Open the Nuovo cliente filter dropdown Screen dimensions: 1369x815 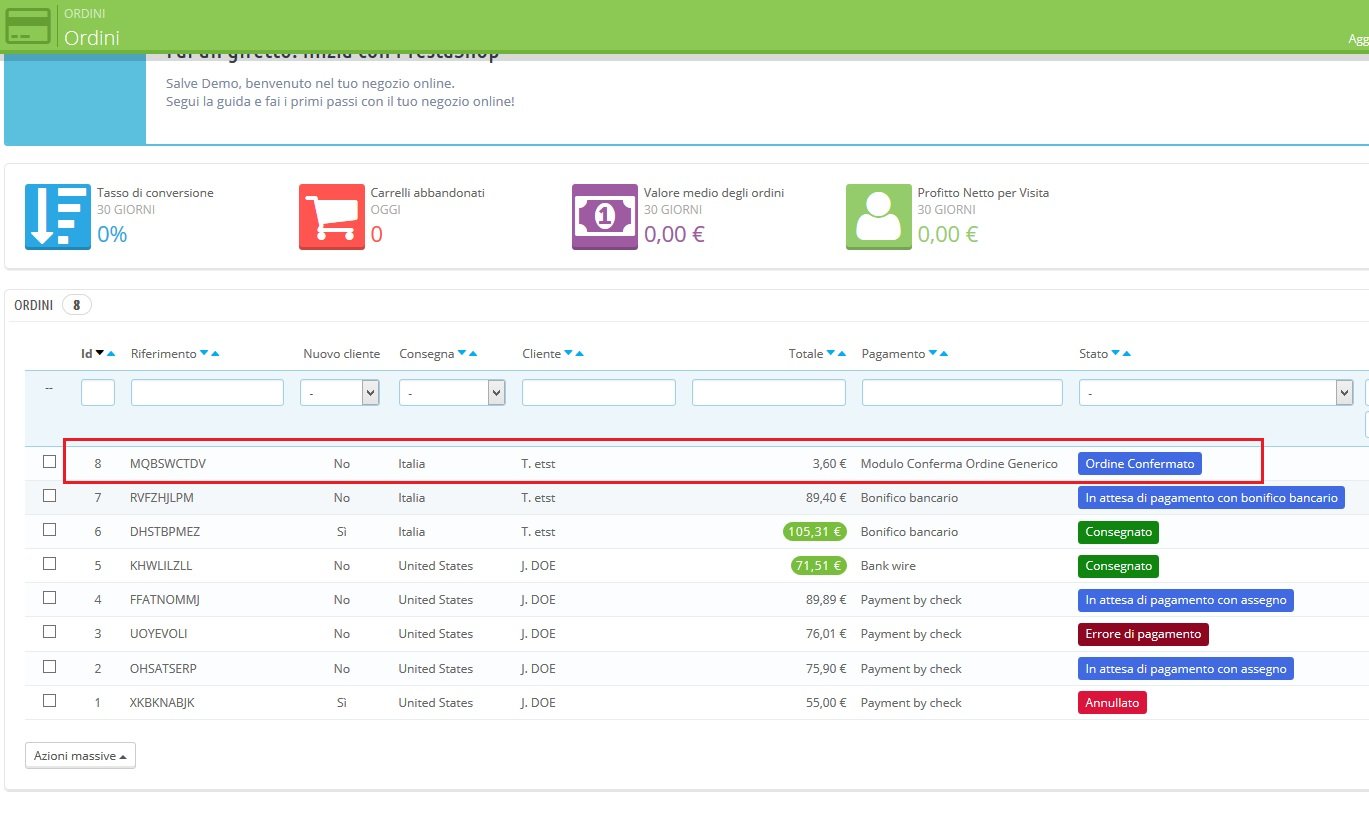pyautogui.click(x=340, y=393)
